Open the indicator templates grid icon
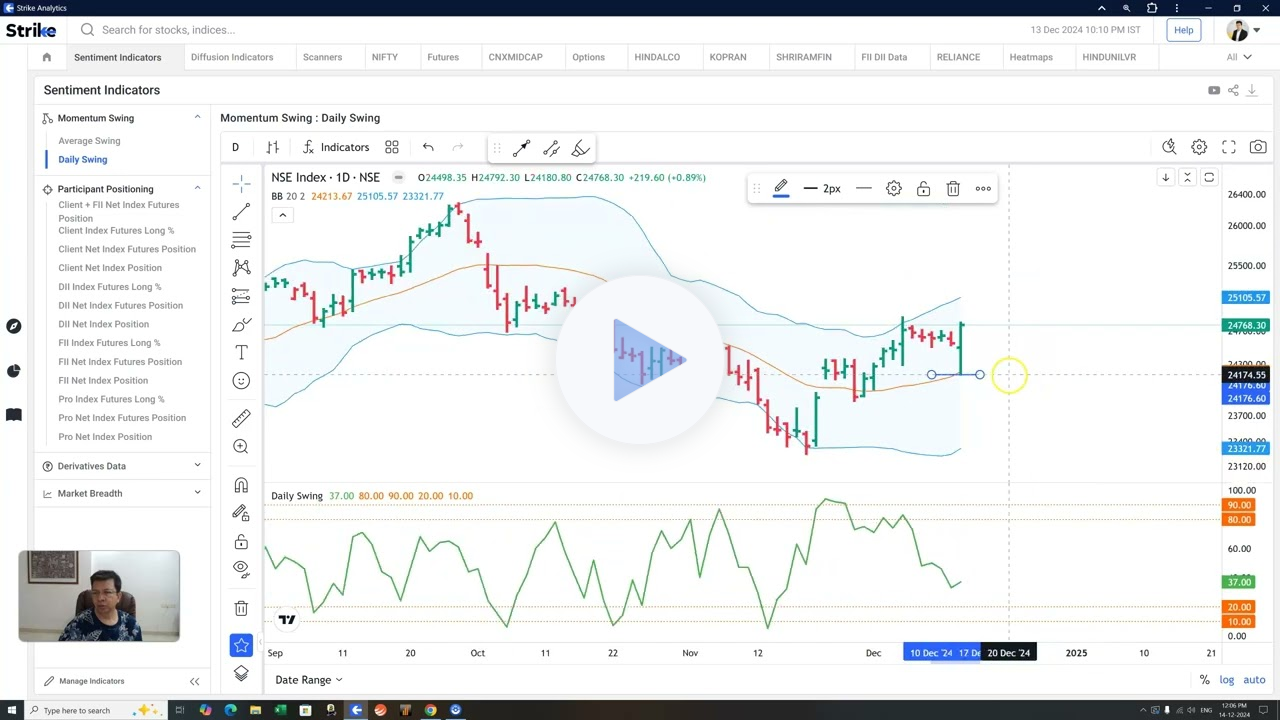The height and width of the screenshot is (720, 1280). click(392, 147)
